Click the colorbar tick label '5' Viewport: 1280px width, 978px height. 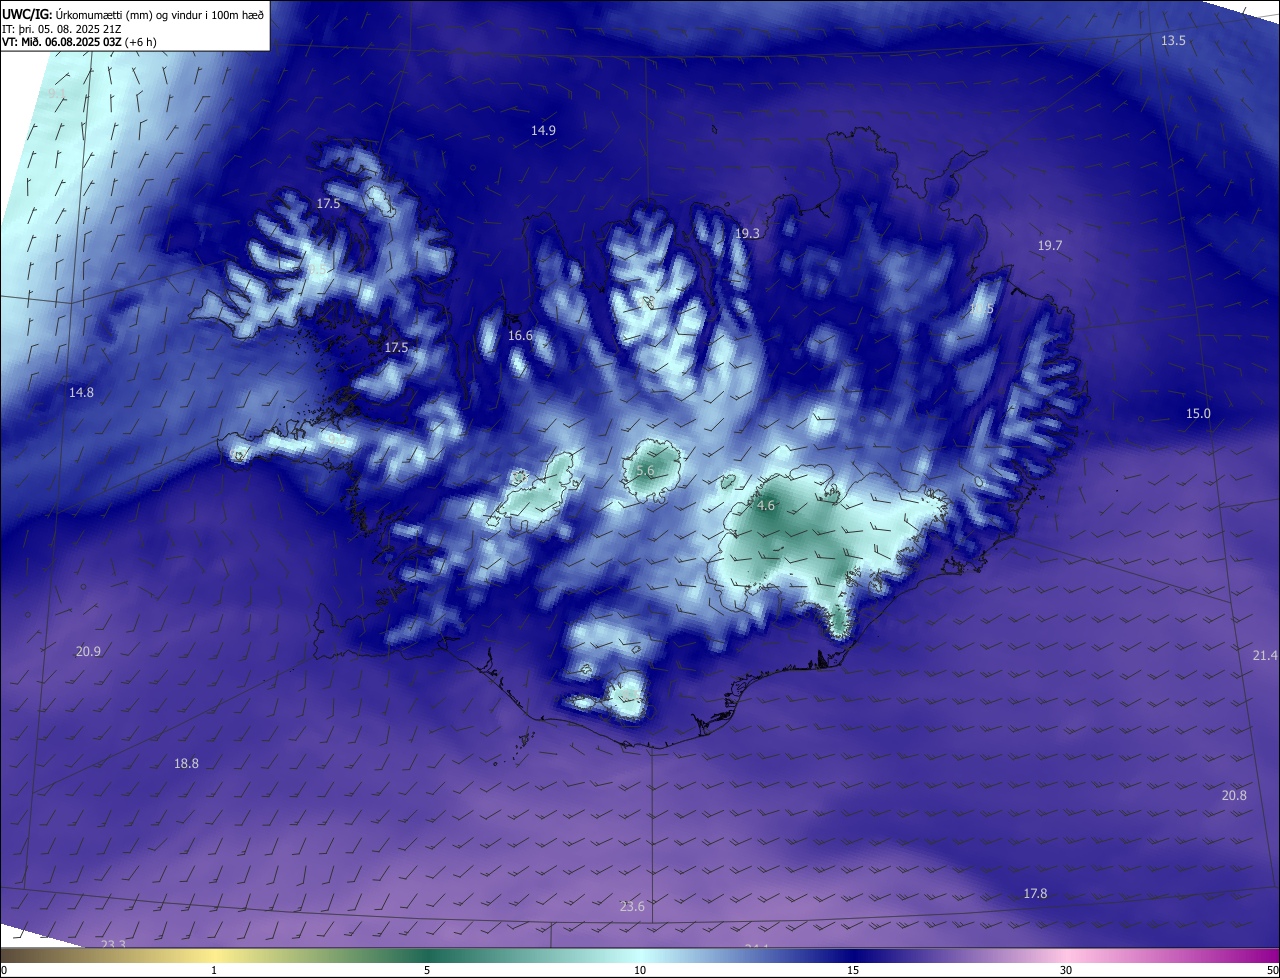427,971
